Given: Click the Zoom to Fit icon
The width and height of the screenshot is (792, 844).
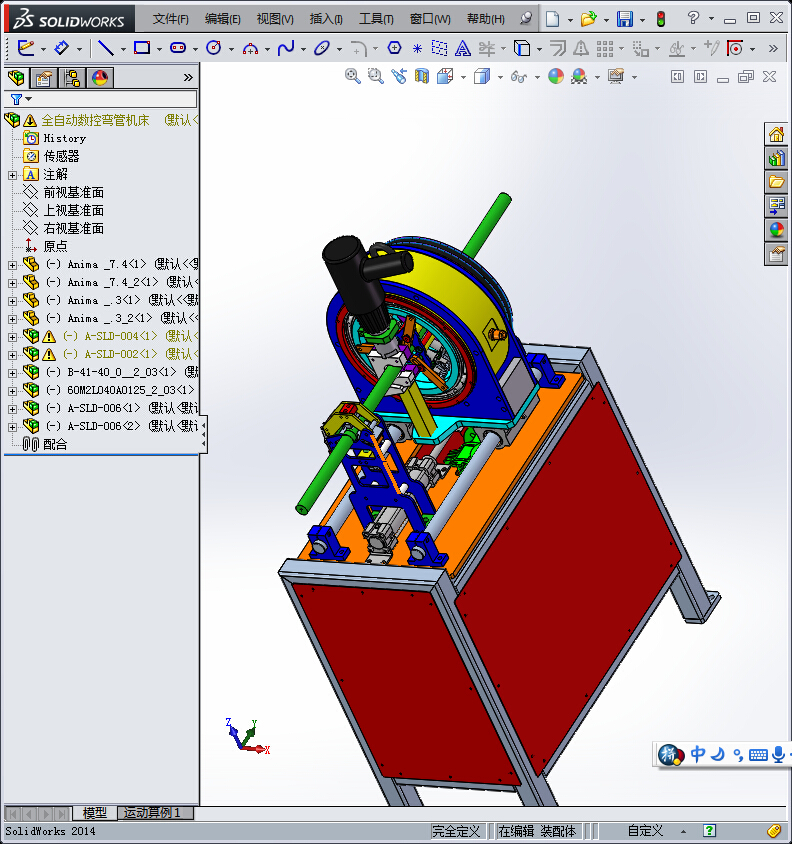Looking at the screenshot, I should 352,76.
